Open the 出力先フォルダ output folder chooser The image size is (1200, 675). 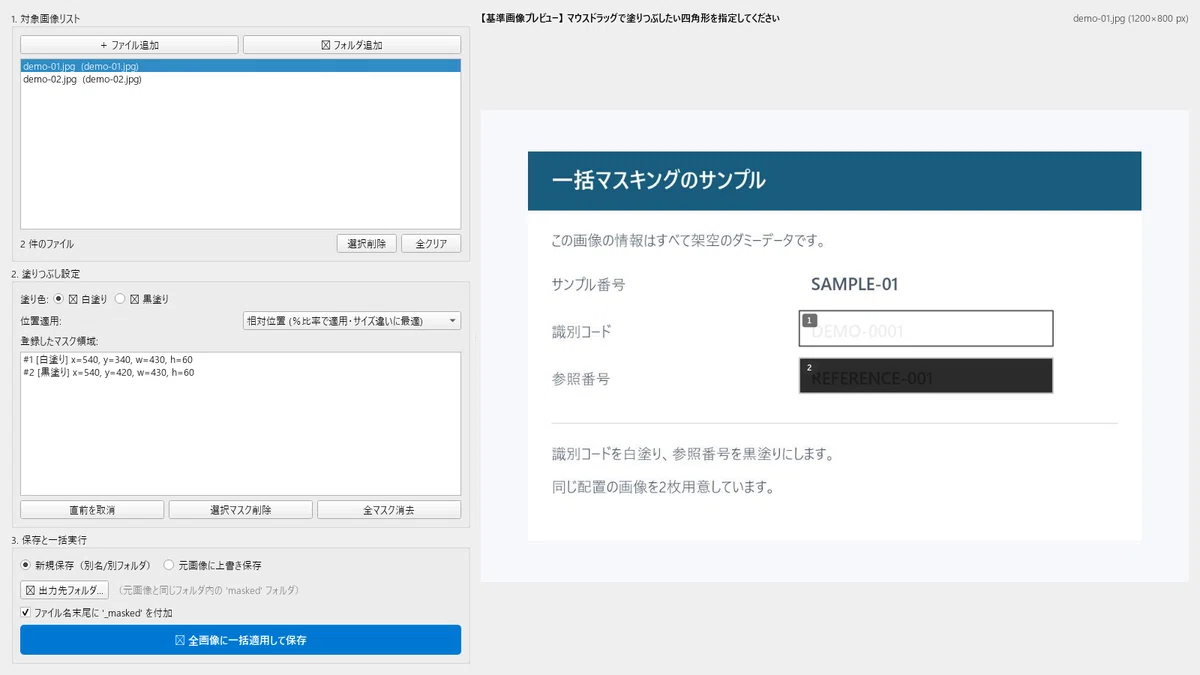coord(65,590)
